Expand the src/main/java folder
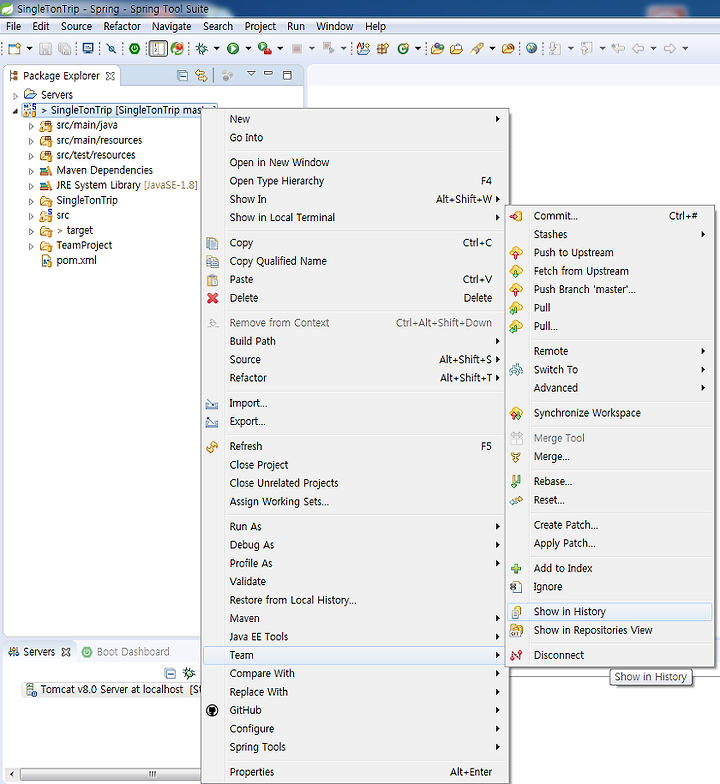This screenshot has height=784, width=720. coord(31,126)
